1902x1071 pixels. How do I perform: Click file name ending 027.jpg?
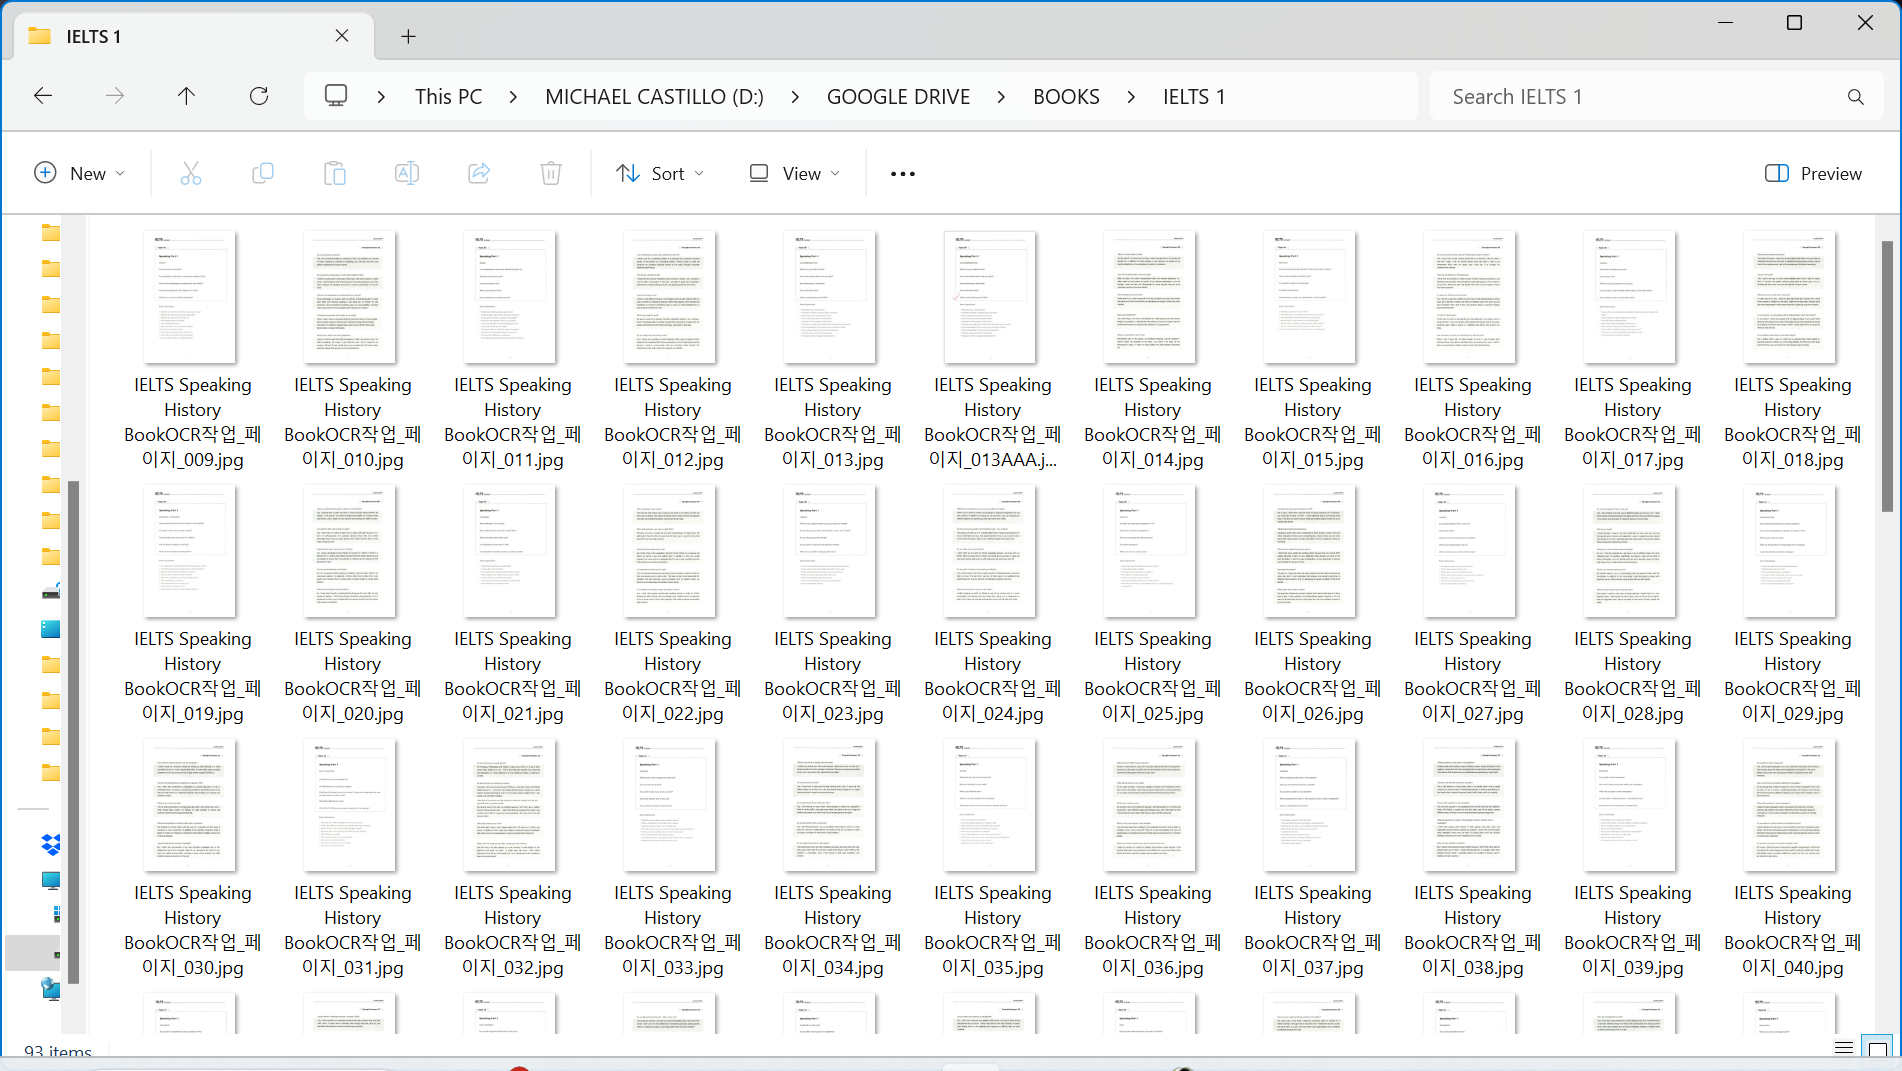1473,676
